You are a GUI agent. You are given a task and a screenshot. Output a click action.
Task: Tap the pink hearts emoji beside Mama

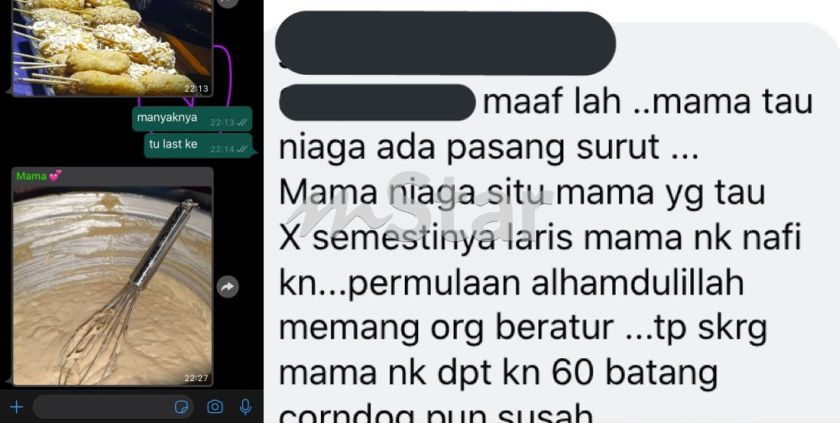point(55,176)
